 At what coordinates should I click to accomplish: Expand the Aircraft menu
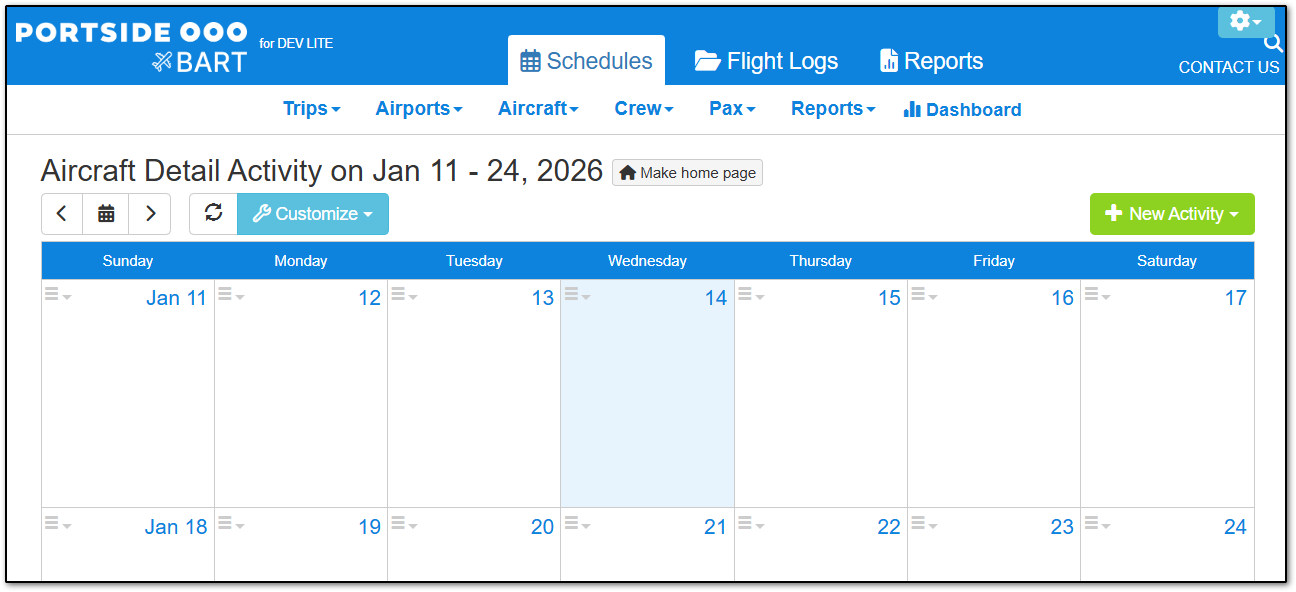pos(538,109)
